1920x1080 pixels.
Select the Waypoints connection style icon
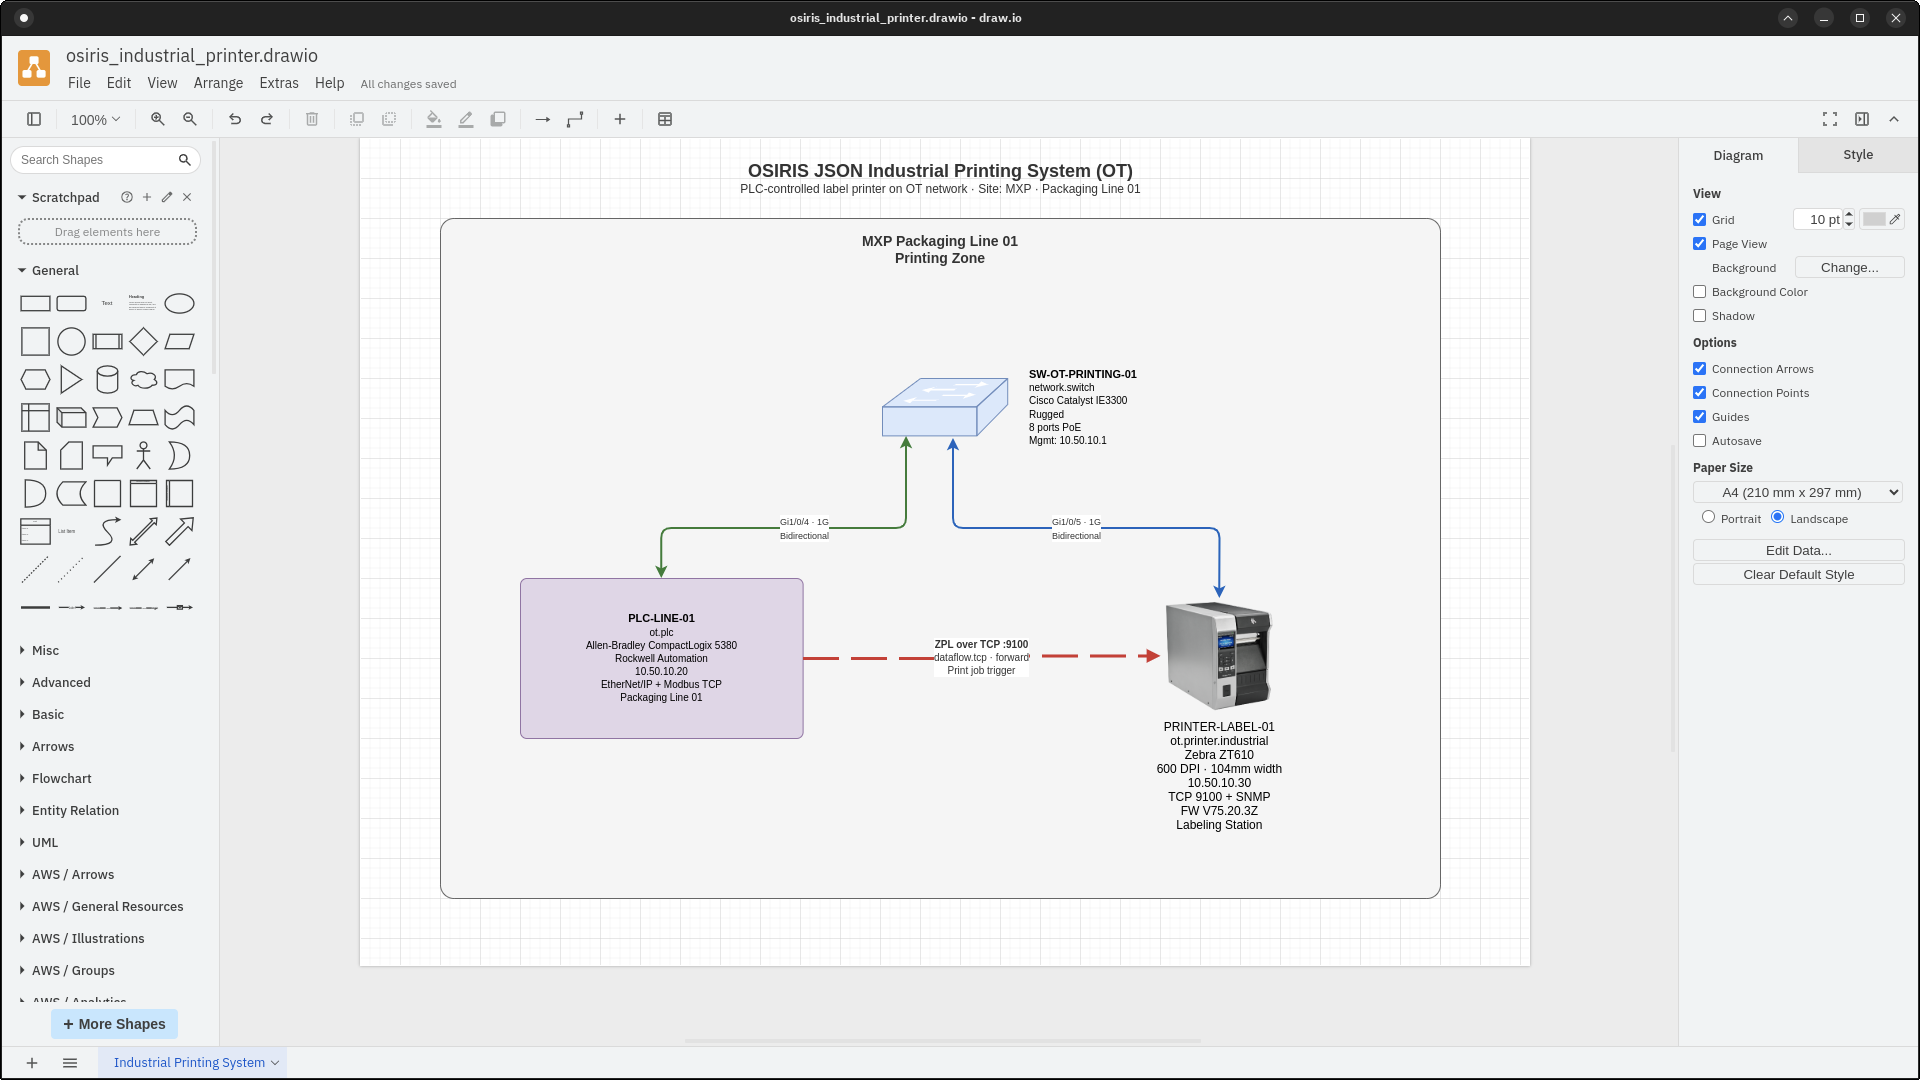[575, 119]
